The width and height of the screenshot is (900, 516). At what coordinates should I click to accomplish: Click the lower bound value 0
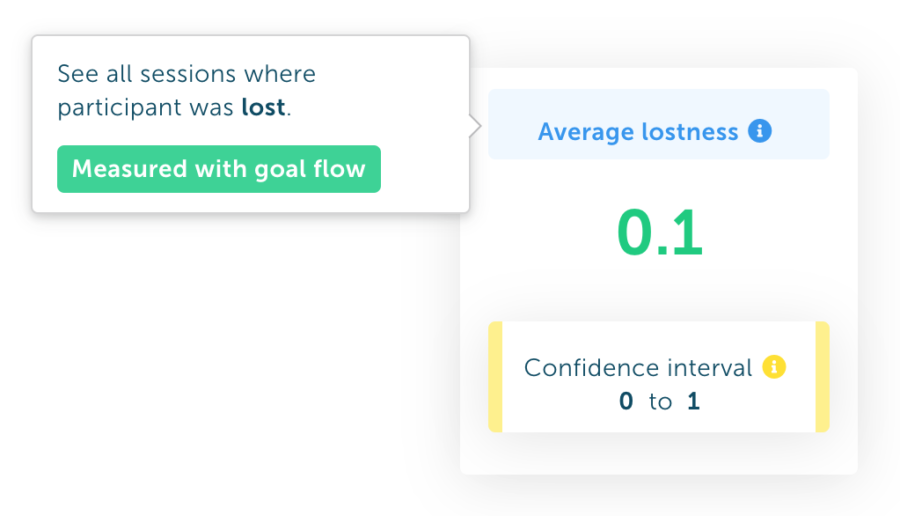(626, 401)
